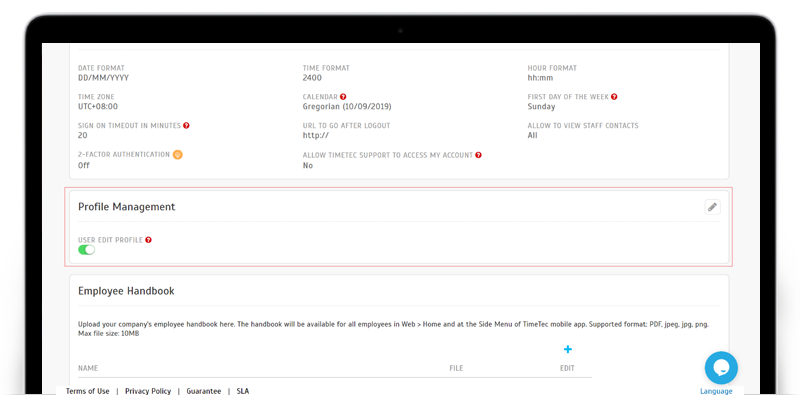Open the Terms of Use link
This screenshot has width=800, height=395.
click(x=87, y=391)
